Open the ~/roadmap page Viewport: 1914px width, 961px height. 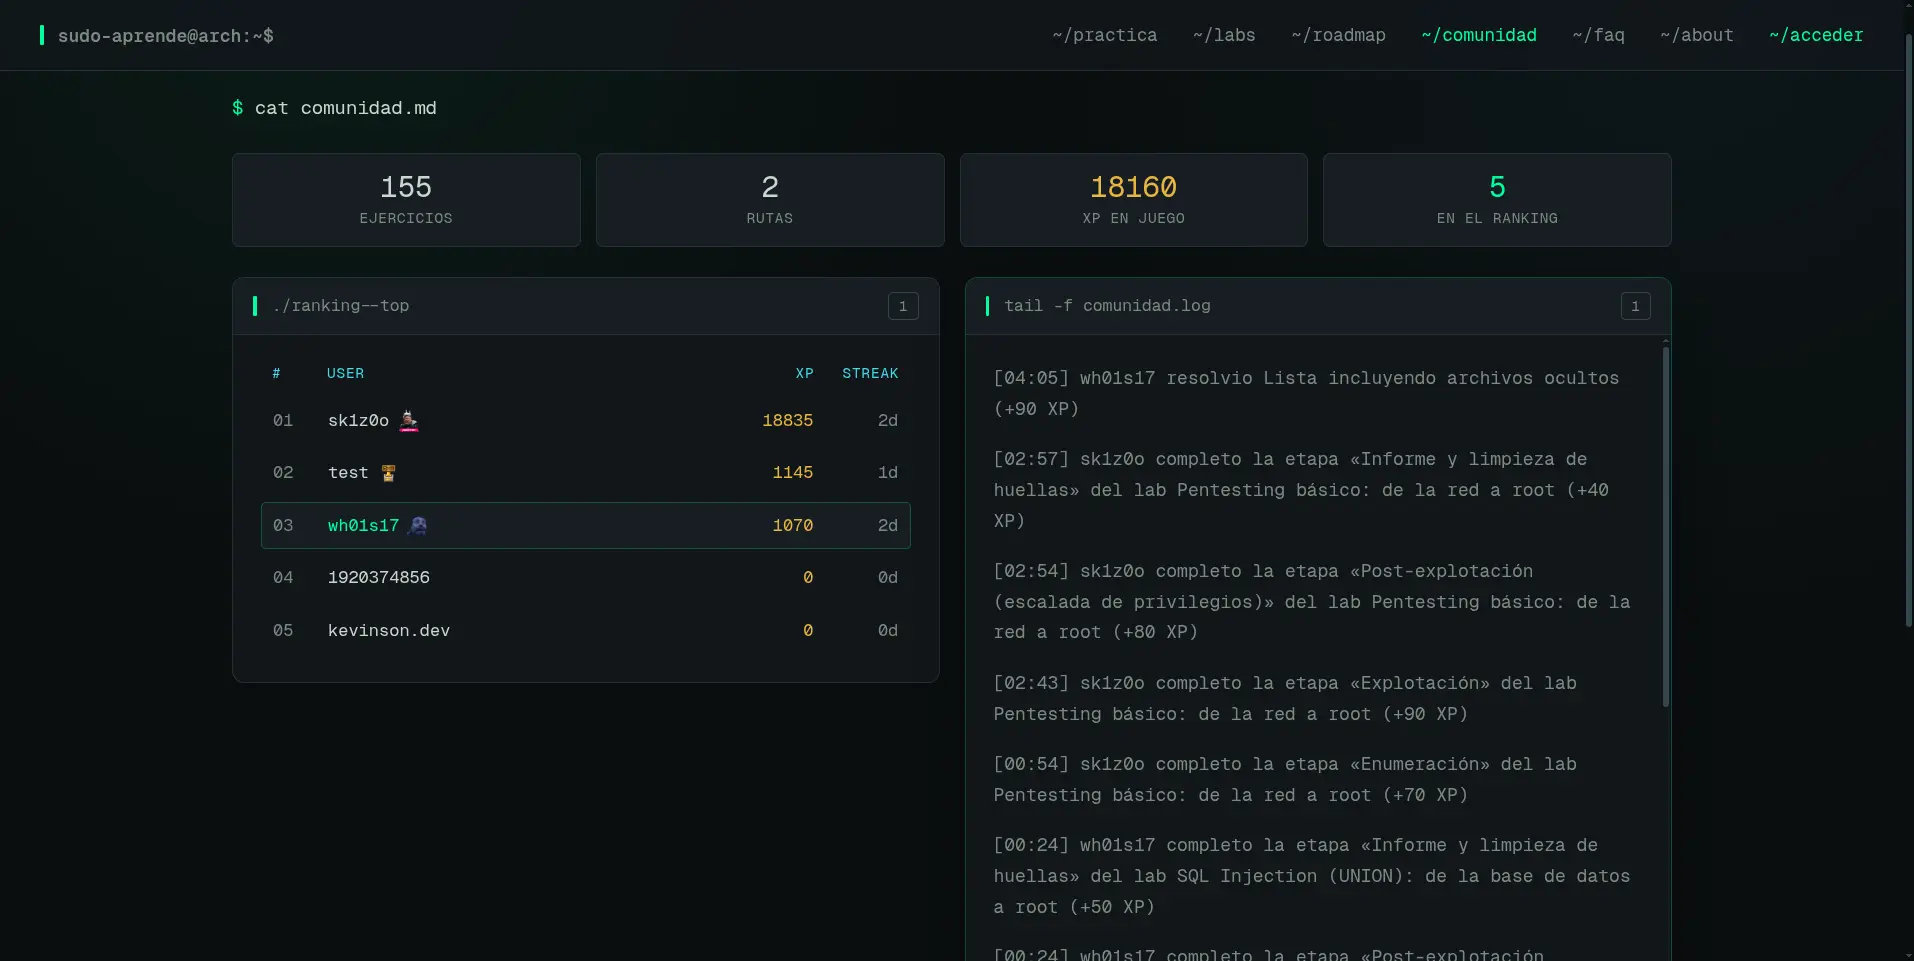click(x=1338, y=35)
